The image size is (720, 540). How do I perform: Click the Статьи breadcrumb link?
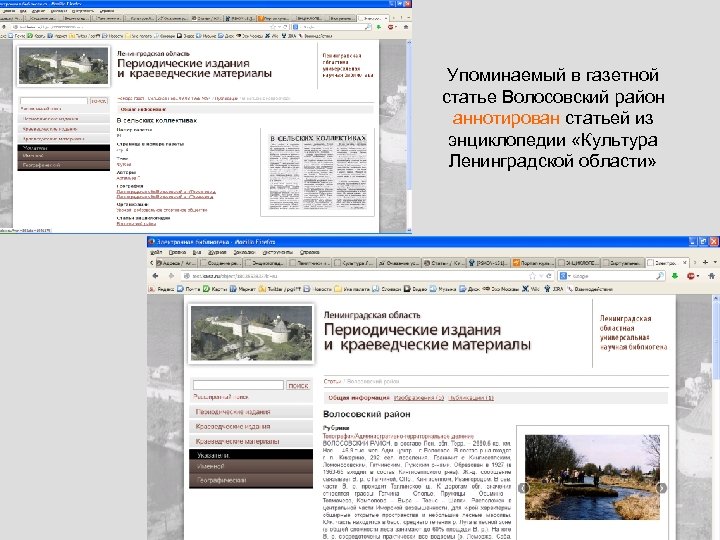(332, 382)
